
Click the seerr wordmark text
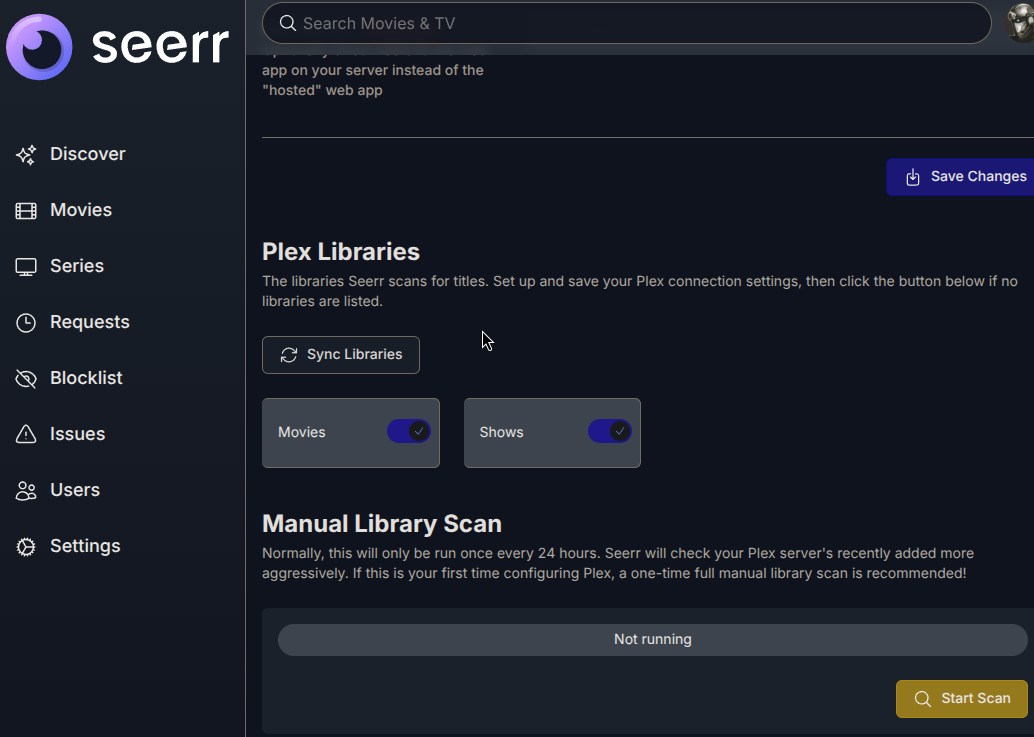click(x=161, y=46)
